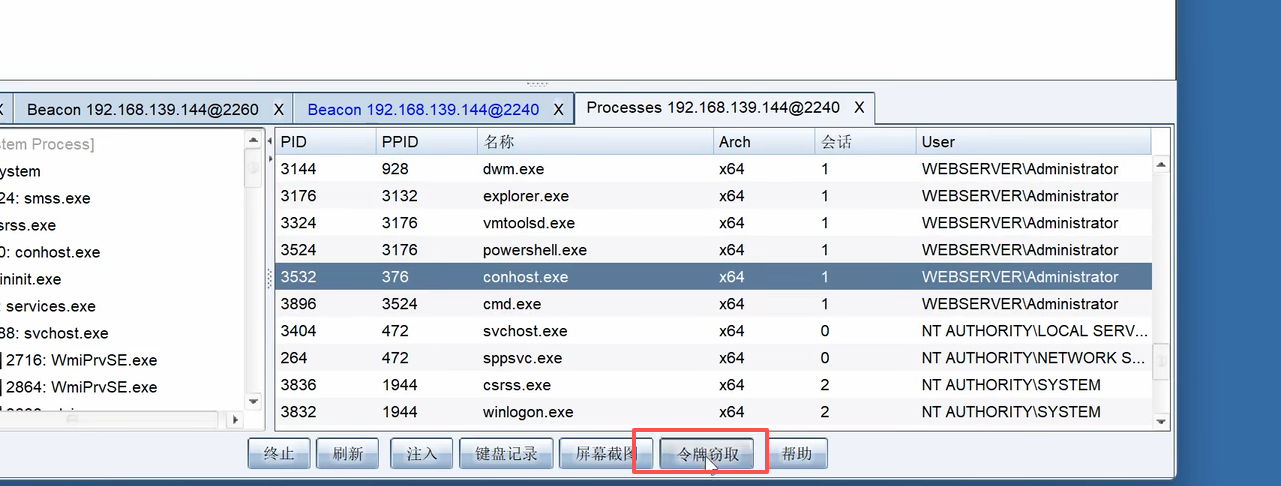
Task: Select the explorer.exe process row
Action: [x=713, y=196]
